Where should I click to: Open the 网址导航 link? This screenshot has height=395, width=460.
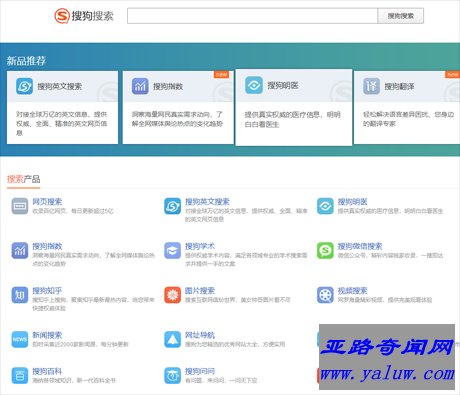(200, 335)
